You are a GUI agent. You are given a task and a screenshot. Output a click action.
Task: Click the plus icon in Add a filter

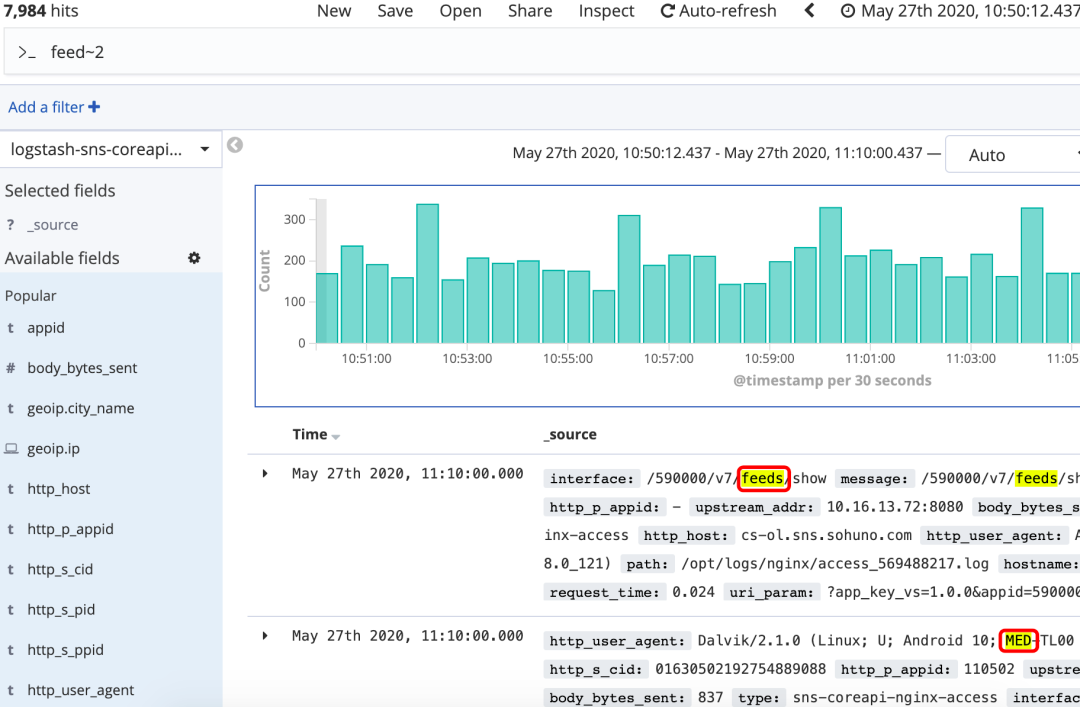pos(94,107)
